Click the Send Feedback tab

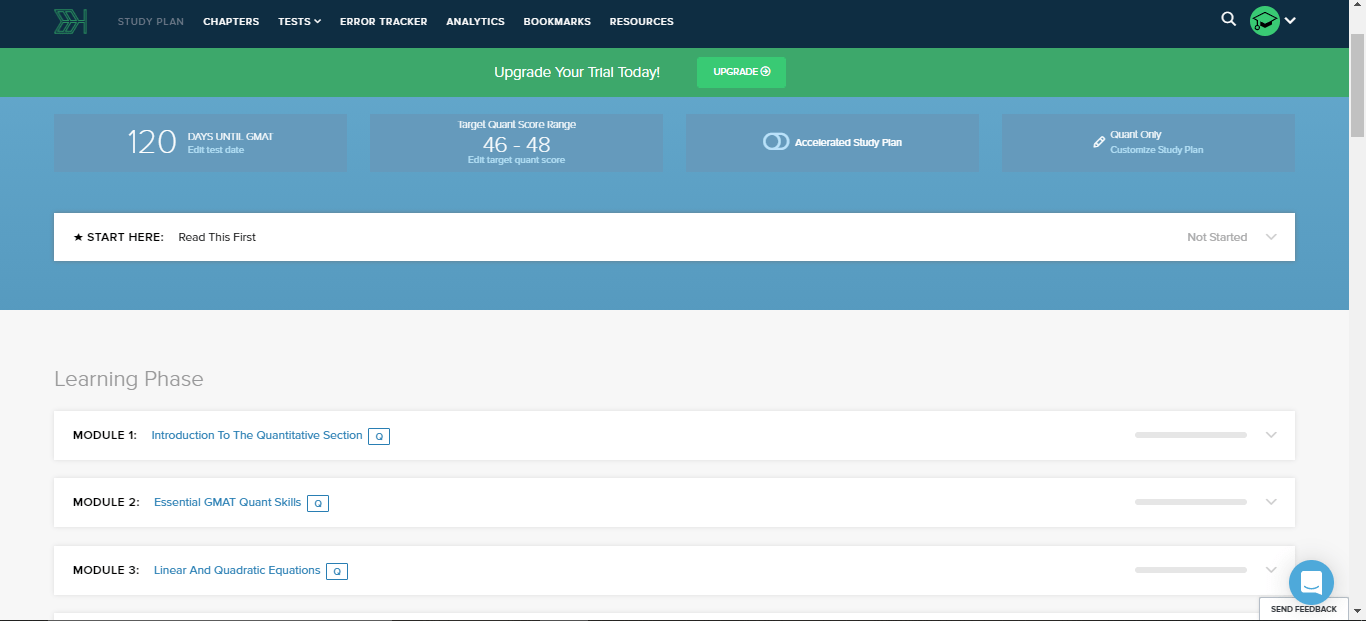[1303, 609]
